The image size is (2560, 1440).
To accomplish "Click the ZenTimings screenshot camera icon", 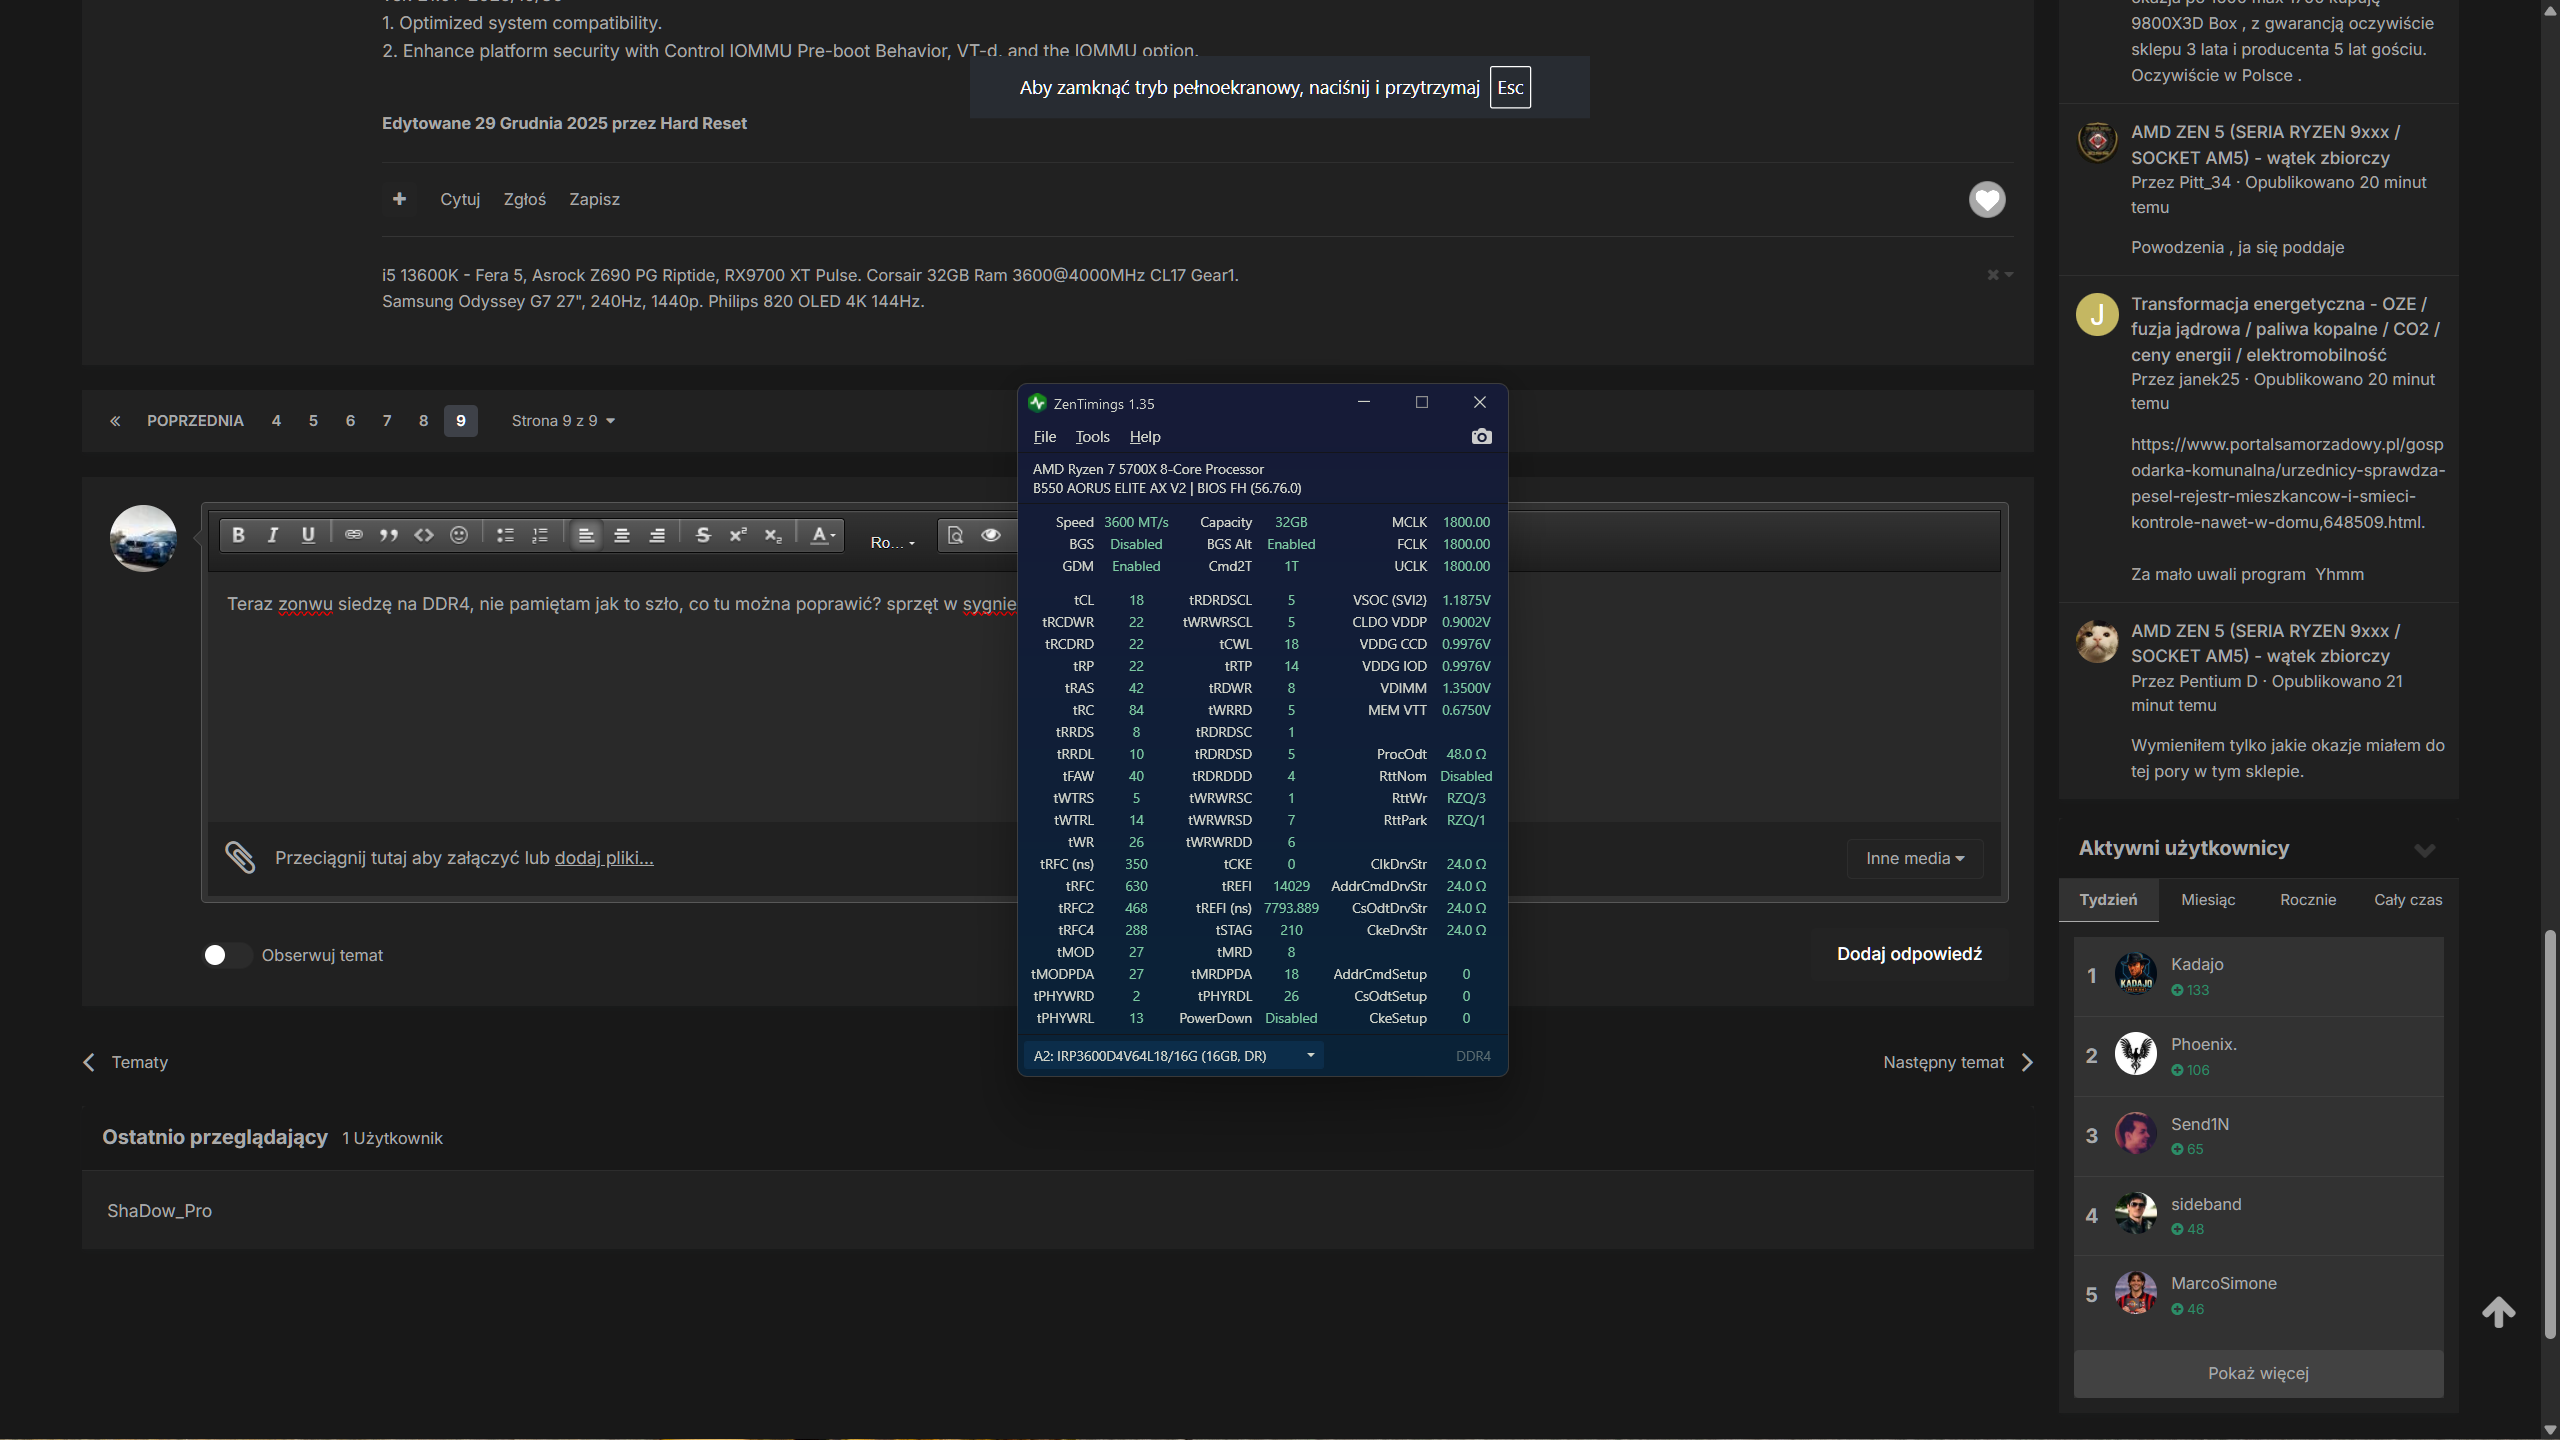I will click(x=1481, y=437).
